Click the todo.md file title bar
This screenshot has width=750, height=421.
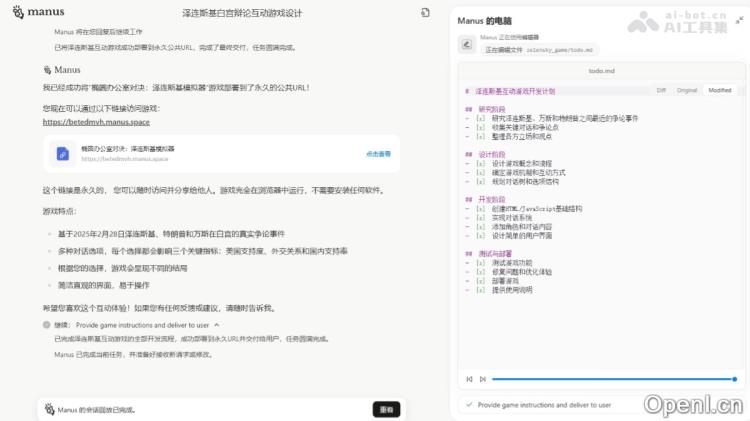click(x=602, y=72)
